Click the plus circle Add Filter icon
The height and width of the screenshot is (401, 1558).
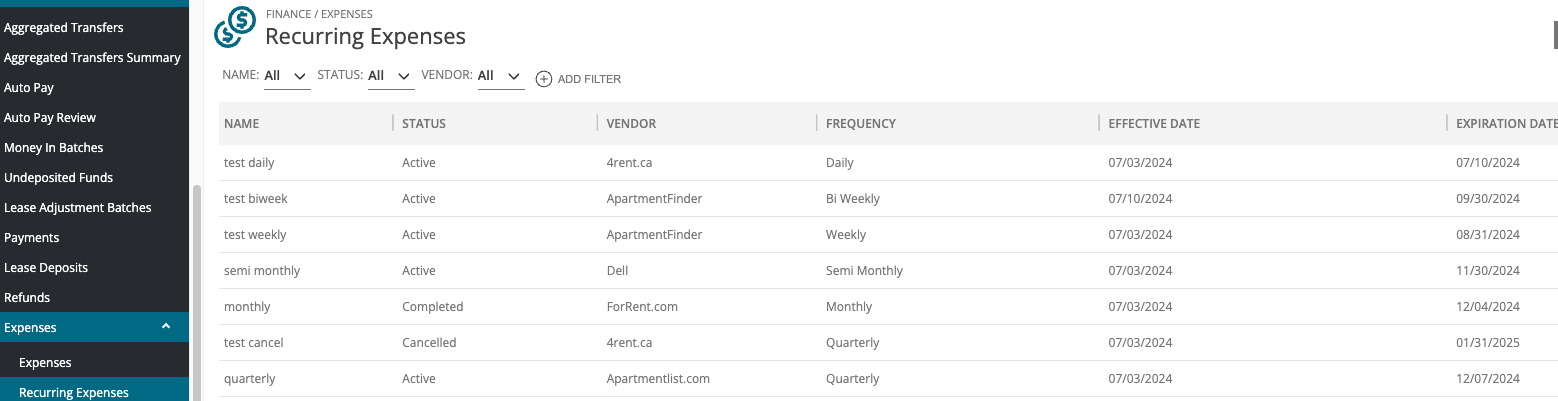point(544,79)
